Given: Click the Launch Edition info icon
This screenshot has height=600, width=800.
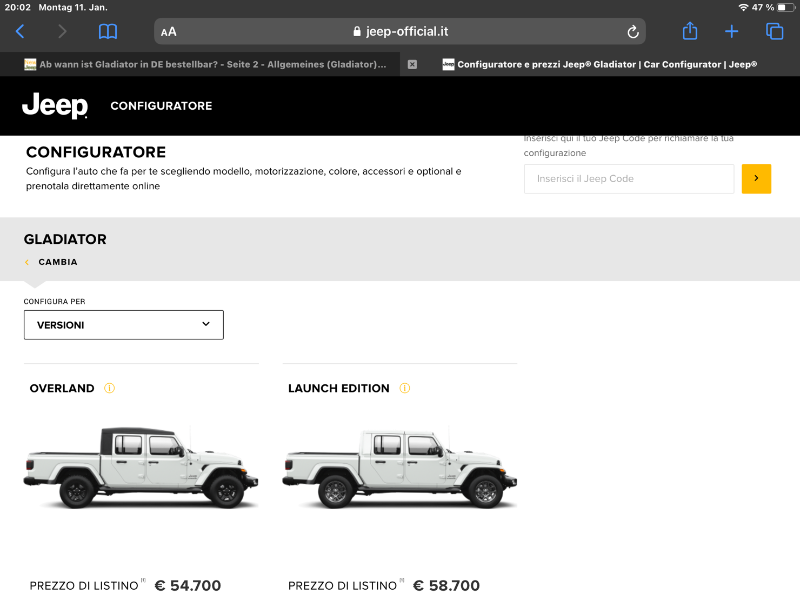Looking at the screenshot, I should tap(405, 388).
